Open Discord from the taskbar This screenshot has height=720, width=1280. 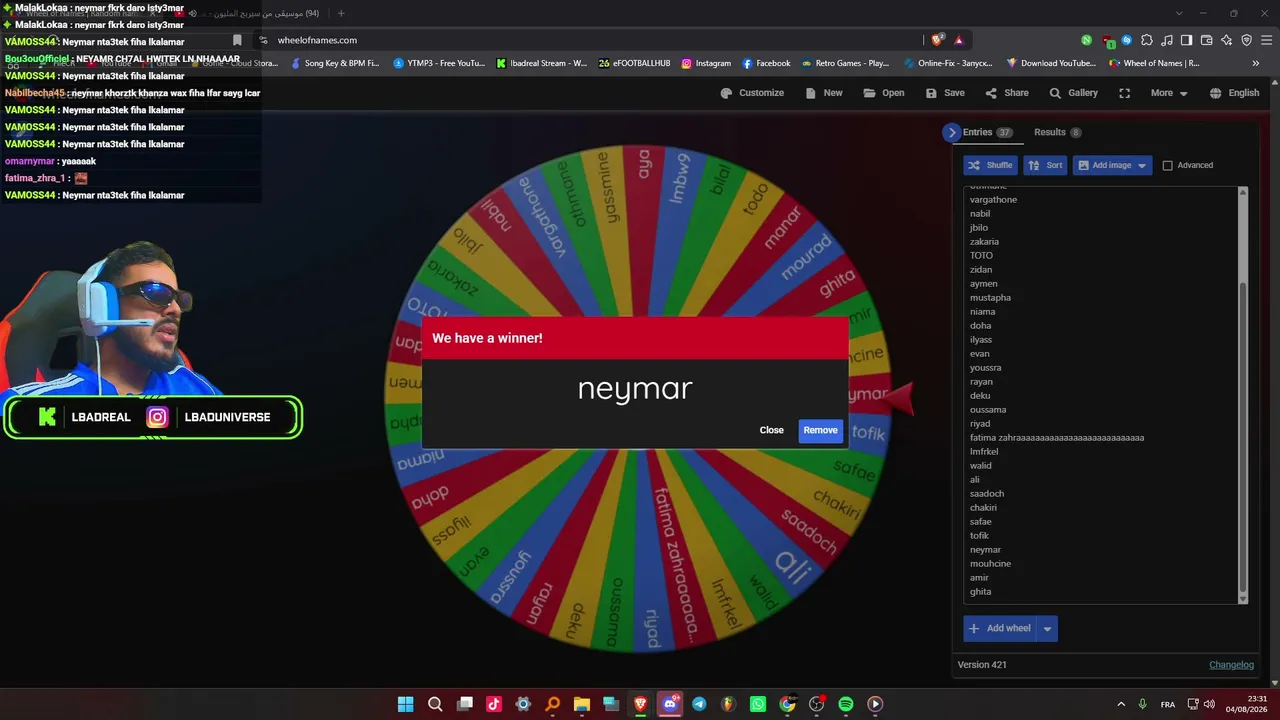click(x=670, y=704)
